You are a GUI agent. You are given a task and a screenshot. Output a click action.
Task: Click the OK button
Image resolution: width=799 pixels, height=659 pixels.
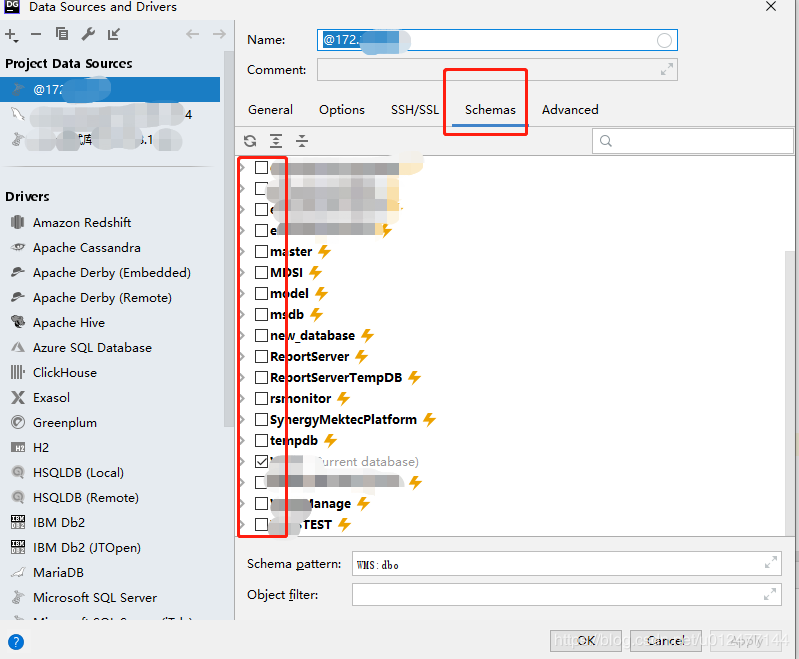pyautogui.click(x=586, y=641)
